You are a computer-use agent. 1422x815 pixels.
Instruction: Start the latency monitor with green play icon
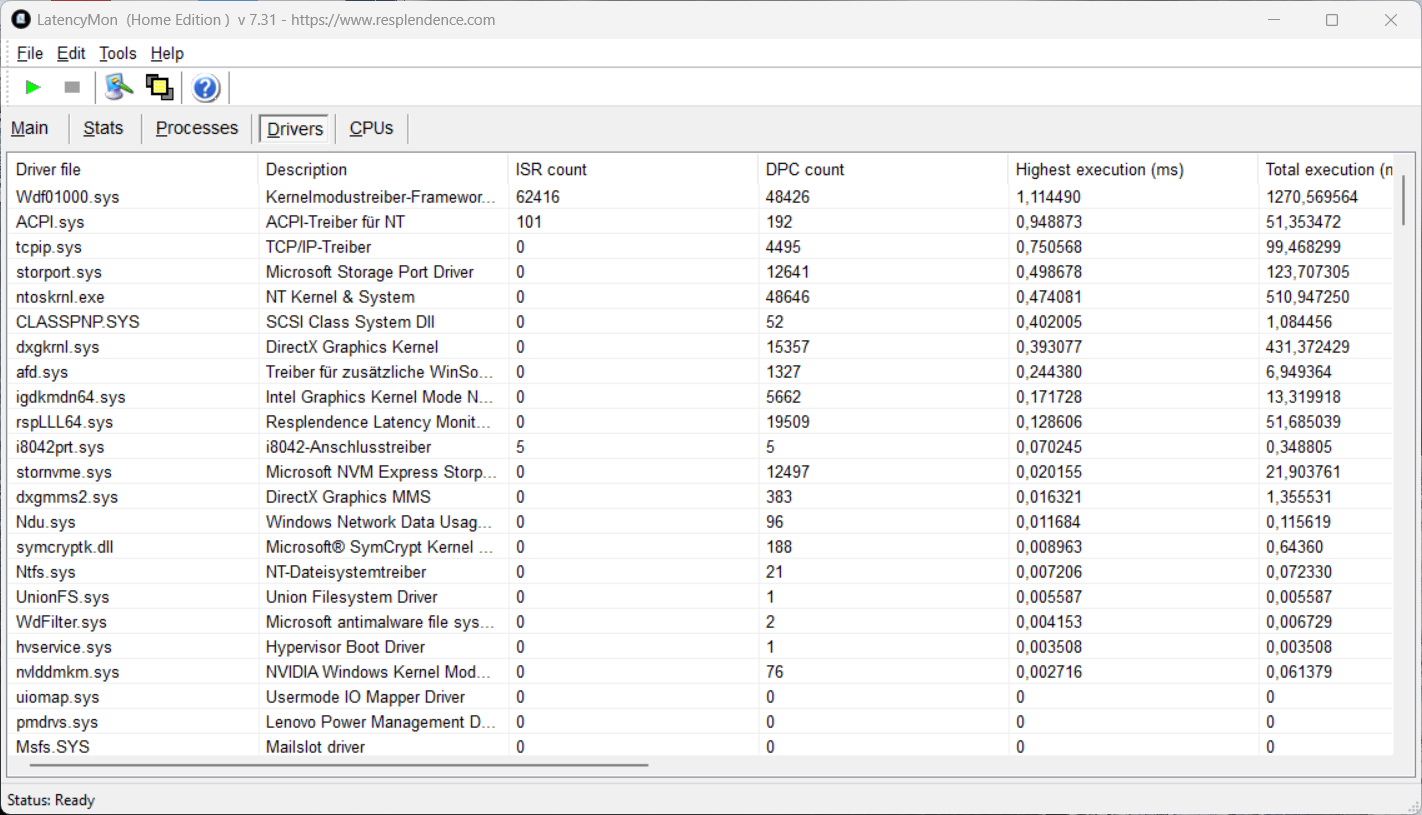[33, 88]
